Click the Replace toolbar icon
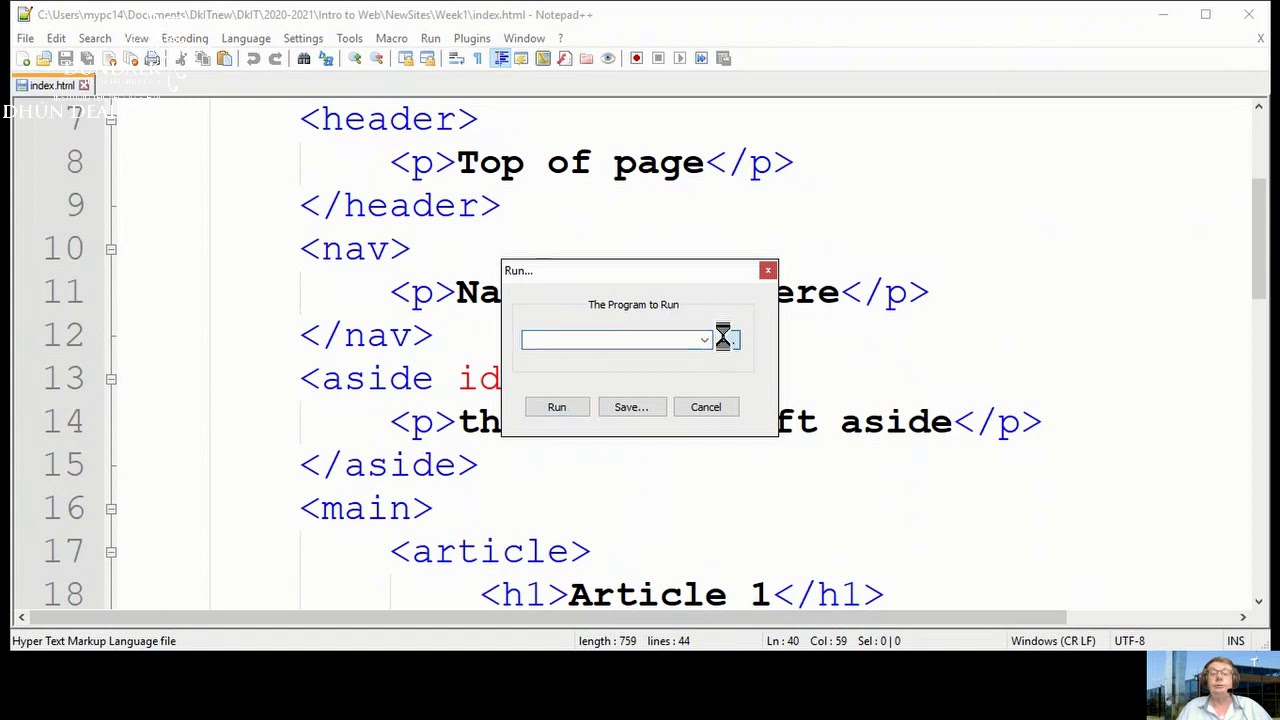This screenshot has width=1280, height=720. [x=326, y=59]
